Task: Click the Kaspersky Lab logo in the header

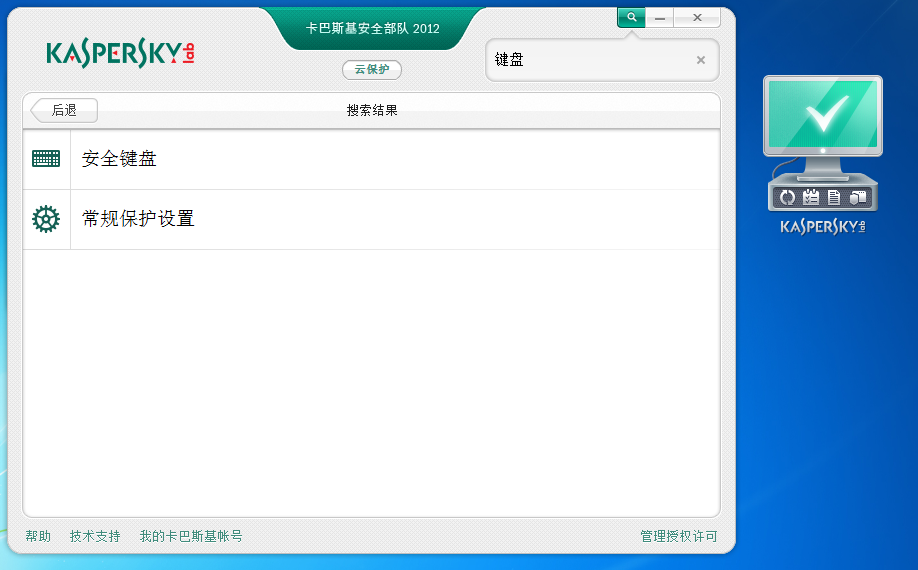Action: point(120,54)
